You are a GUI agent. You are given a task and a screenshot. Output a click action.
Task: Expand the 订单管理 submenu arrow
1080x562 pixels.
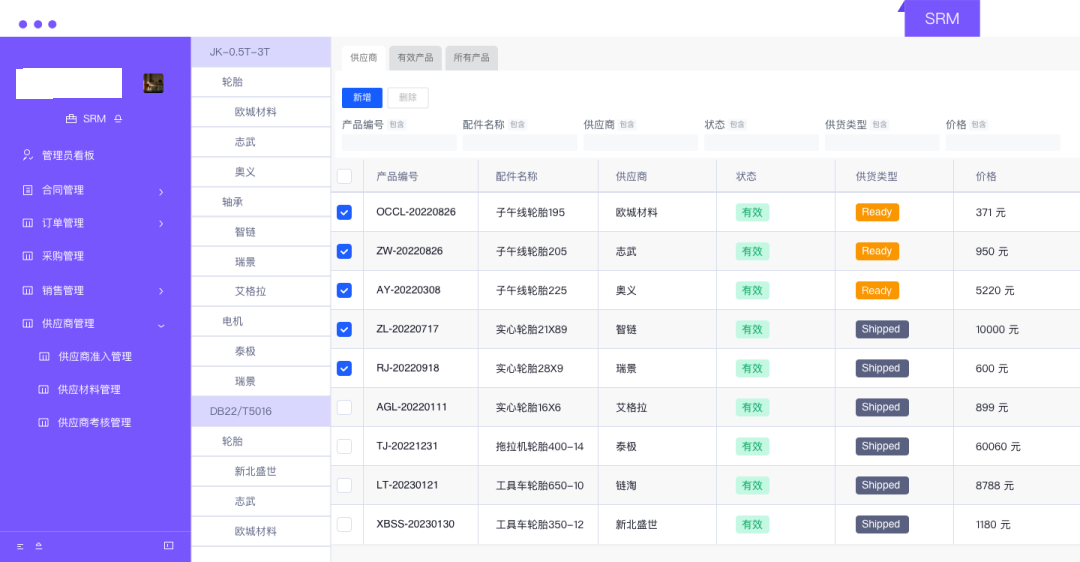[x=161, y=223]
